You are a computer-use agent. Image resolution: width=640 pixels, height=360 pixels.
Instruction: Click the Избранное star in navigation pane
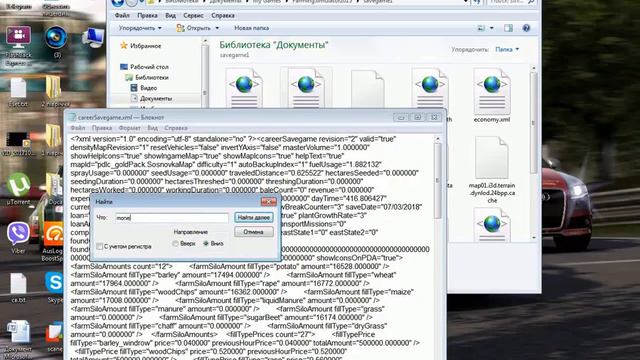tap(124, 46)
